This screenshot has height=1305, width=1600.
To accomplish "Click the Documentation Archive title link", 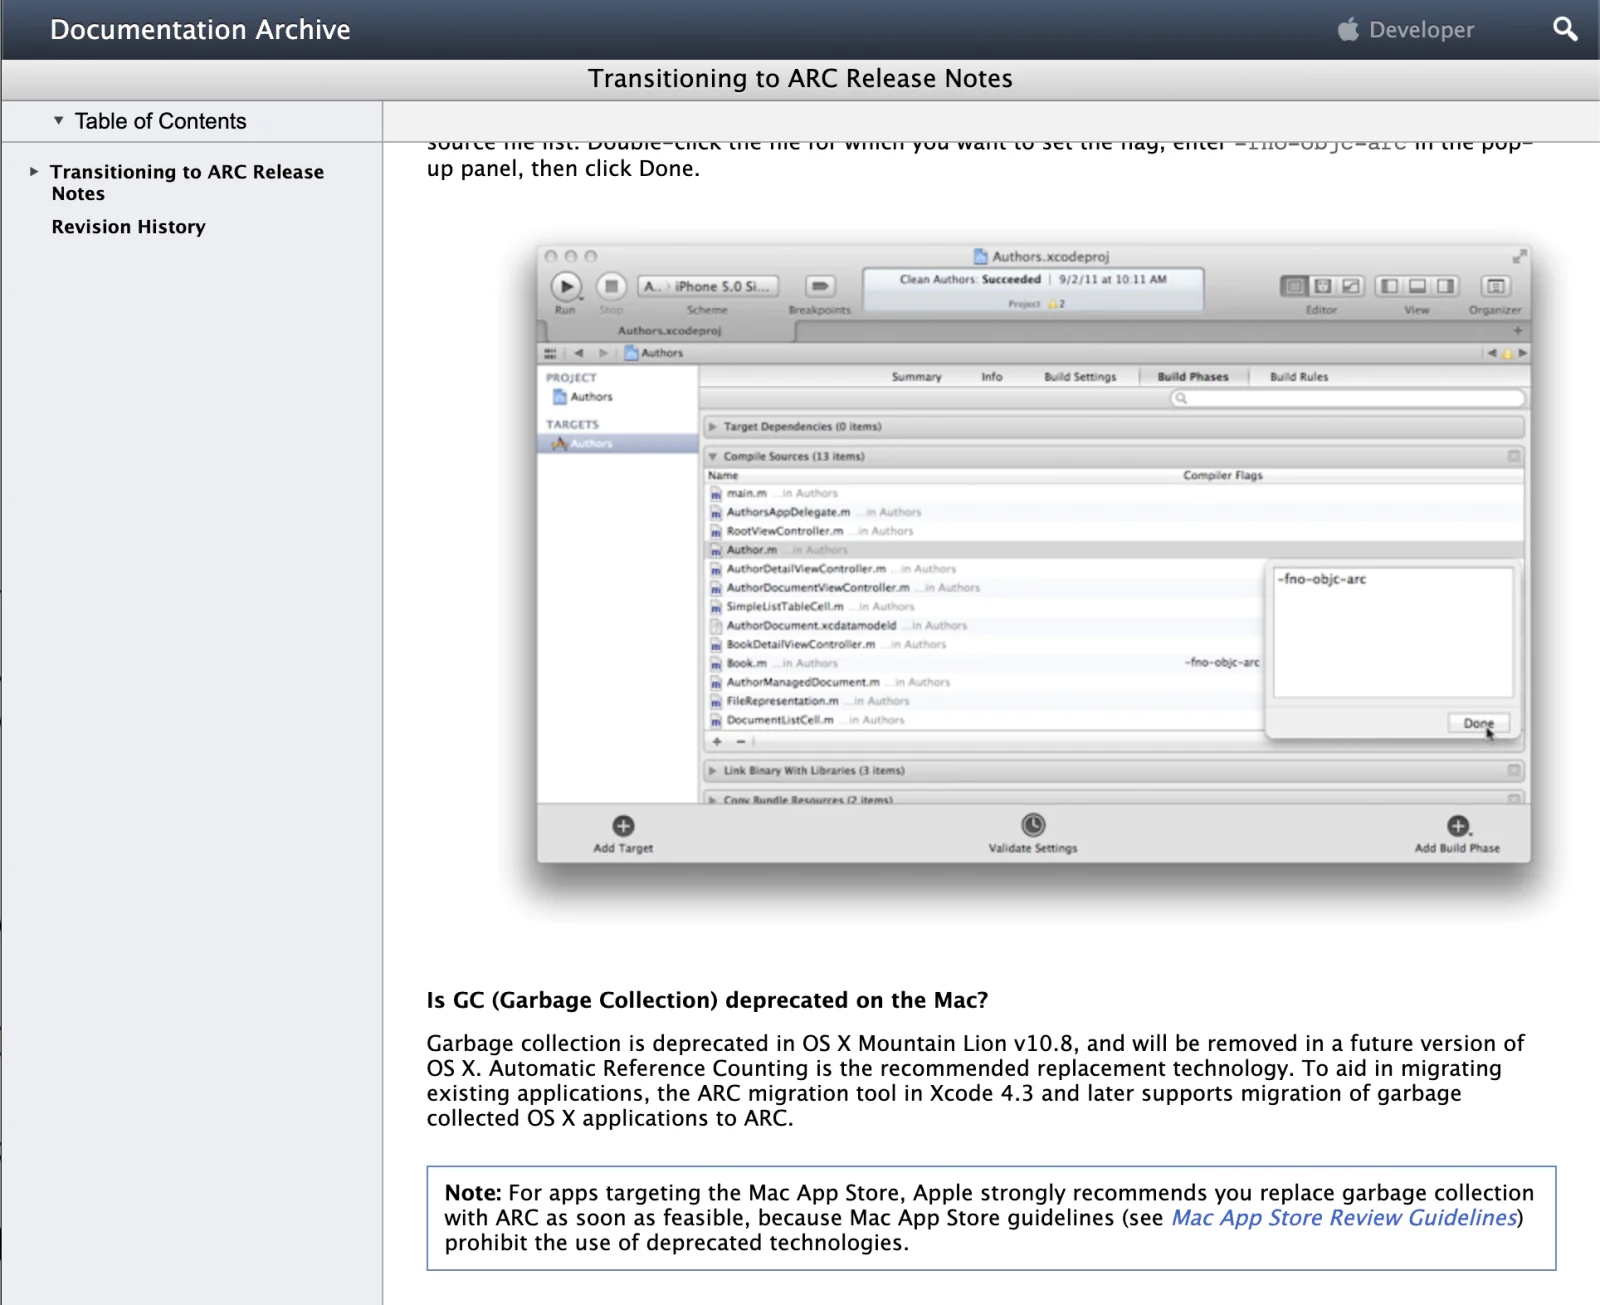I will click(x=200, y=30).
